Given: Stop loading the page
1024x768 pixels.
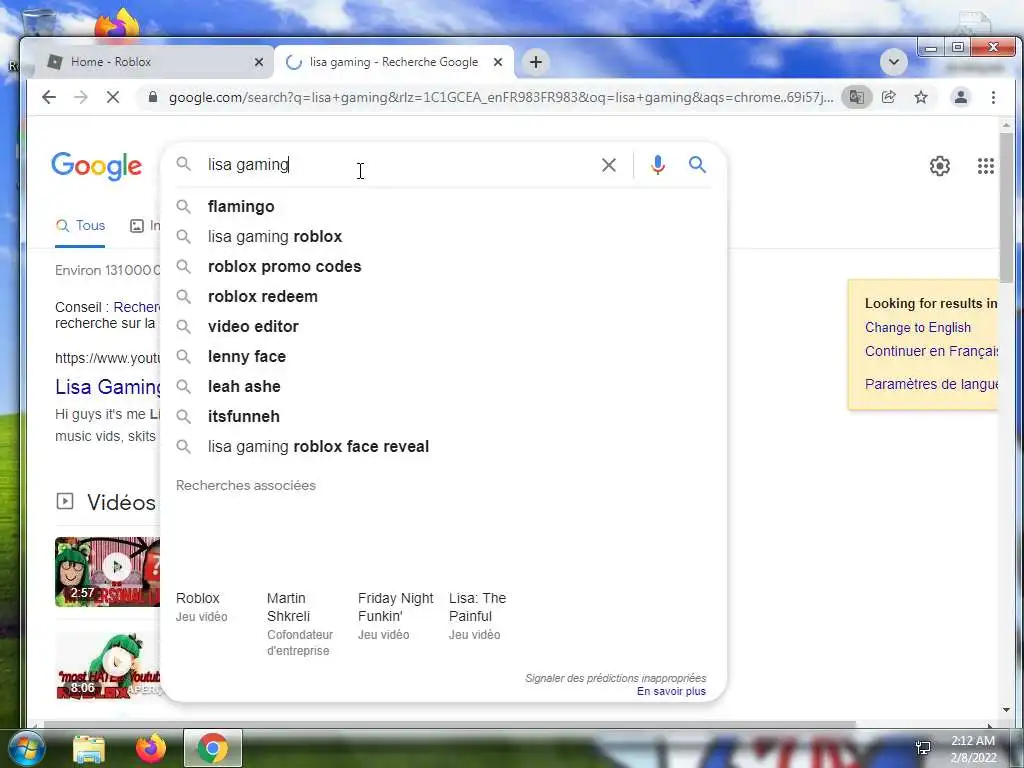Looking at the screenshot, I should pos(113,97).
